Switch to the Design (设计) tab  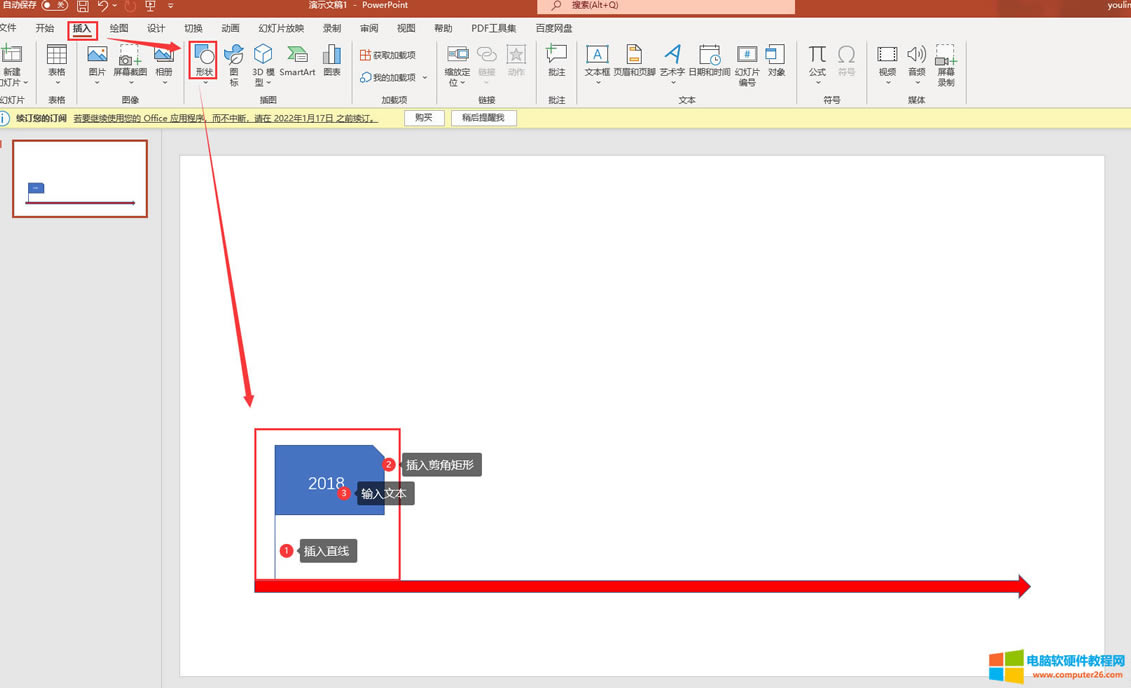tap(156, 29)
